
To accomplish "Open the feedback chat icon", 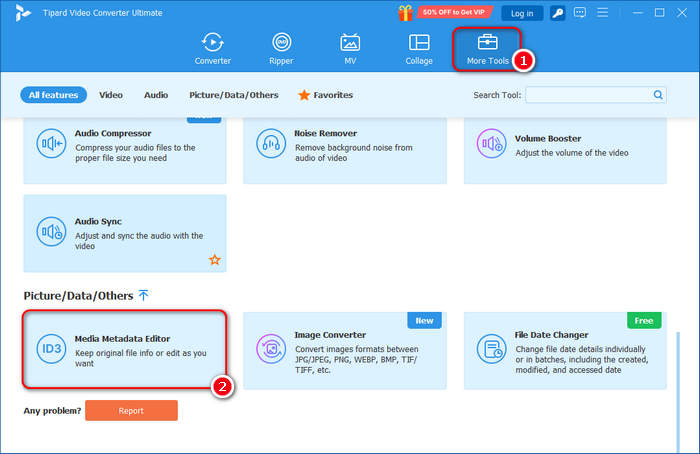I will [579, 12].
